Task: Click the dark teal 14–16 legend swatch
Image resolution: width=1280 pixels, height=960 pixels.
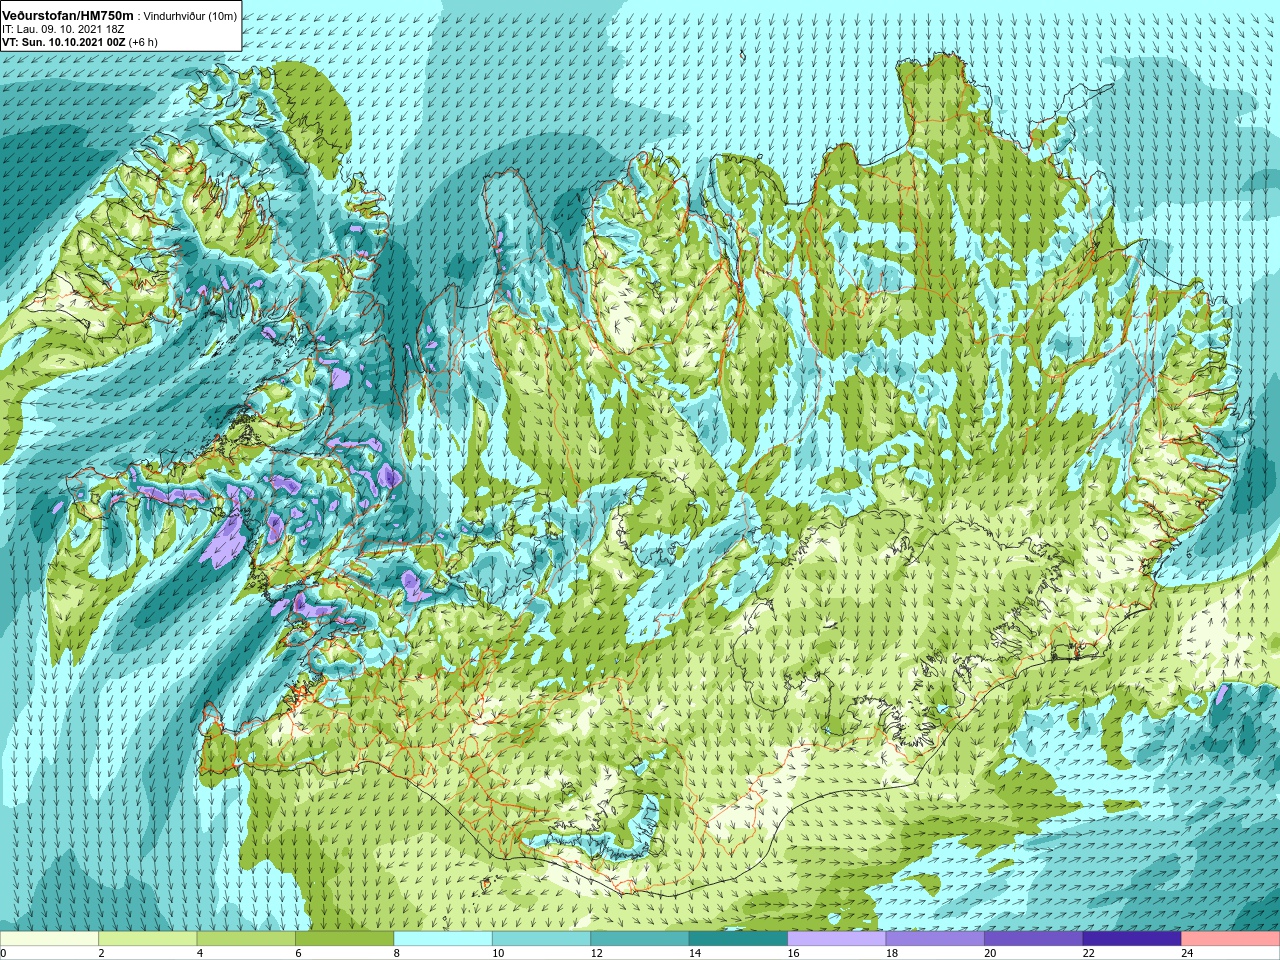Action: tap(738, 939)
